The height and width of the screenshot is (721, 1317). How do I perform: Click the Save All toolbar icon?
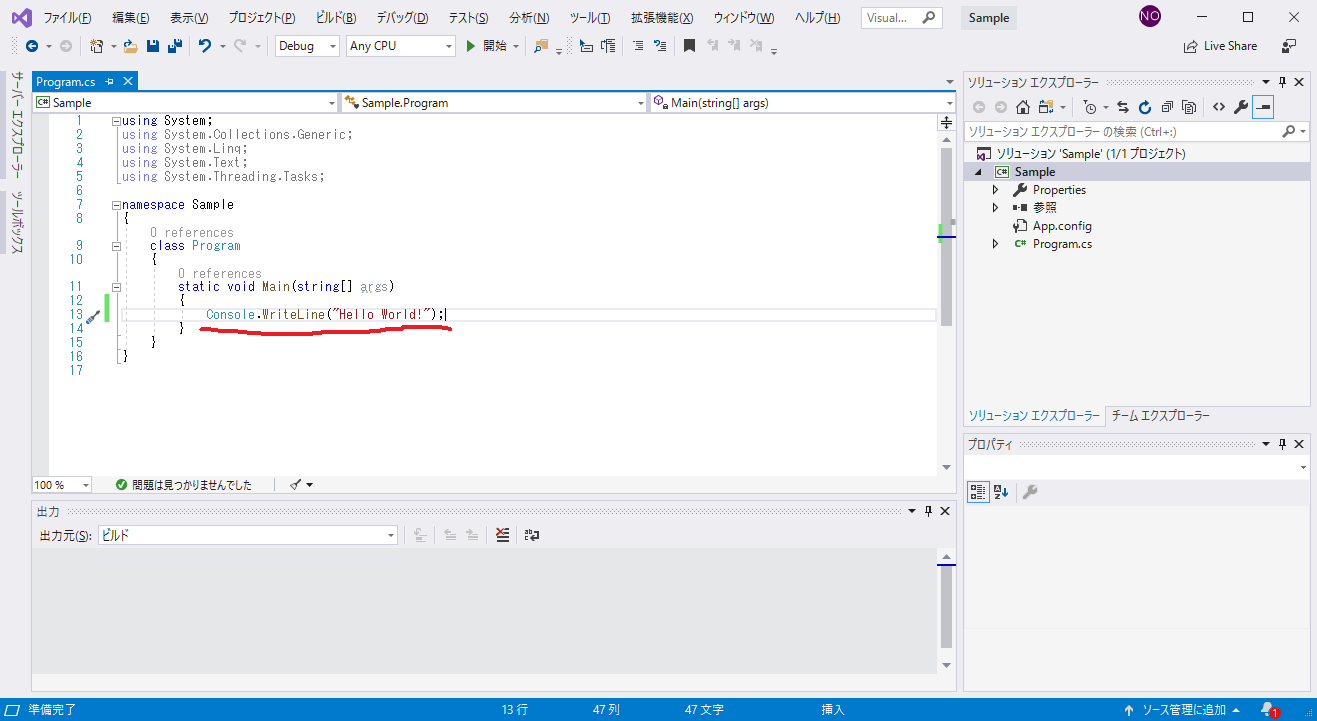point(174,46)
